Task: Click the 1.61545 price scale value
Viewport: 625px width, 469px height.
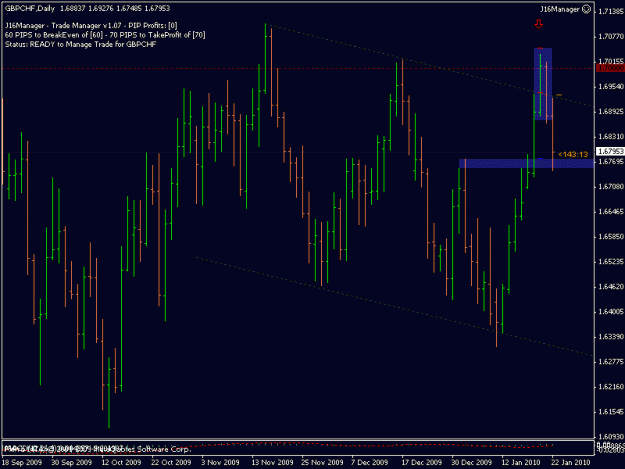Action: [611, 412]
